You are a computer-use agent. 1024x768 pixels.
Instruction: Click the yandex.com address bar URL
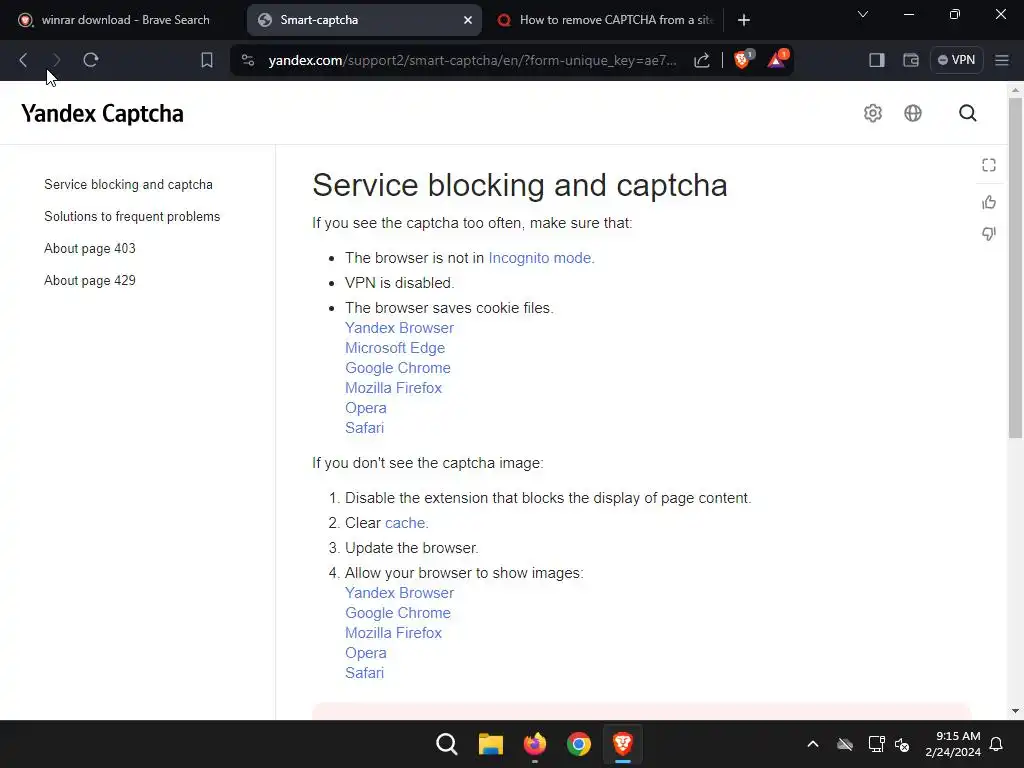click(x=472, y=60)
